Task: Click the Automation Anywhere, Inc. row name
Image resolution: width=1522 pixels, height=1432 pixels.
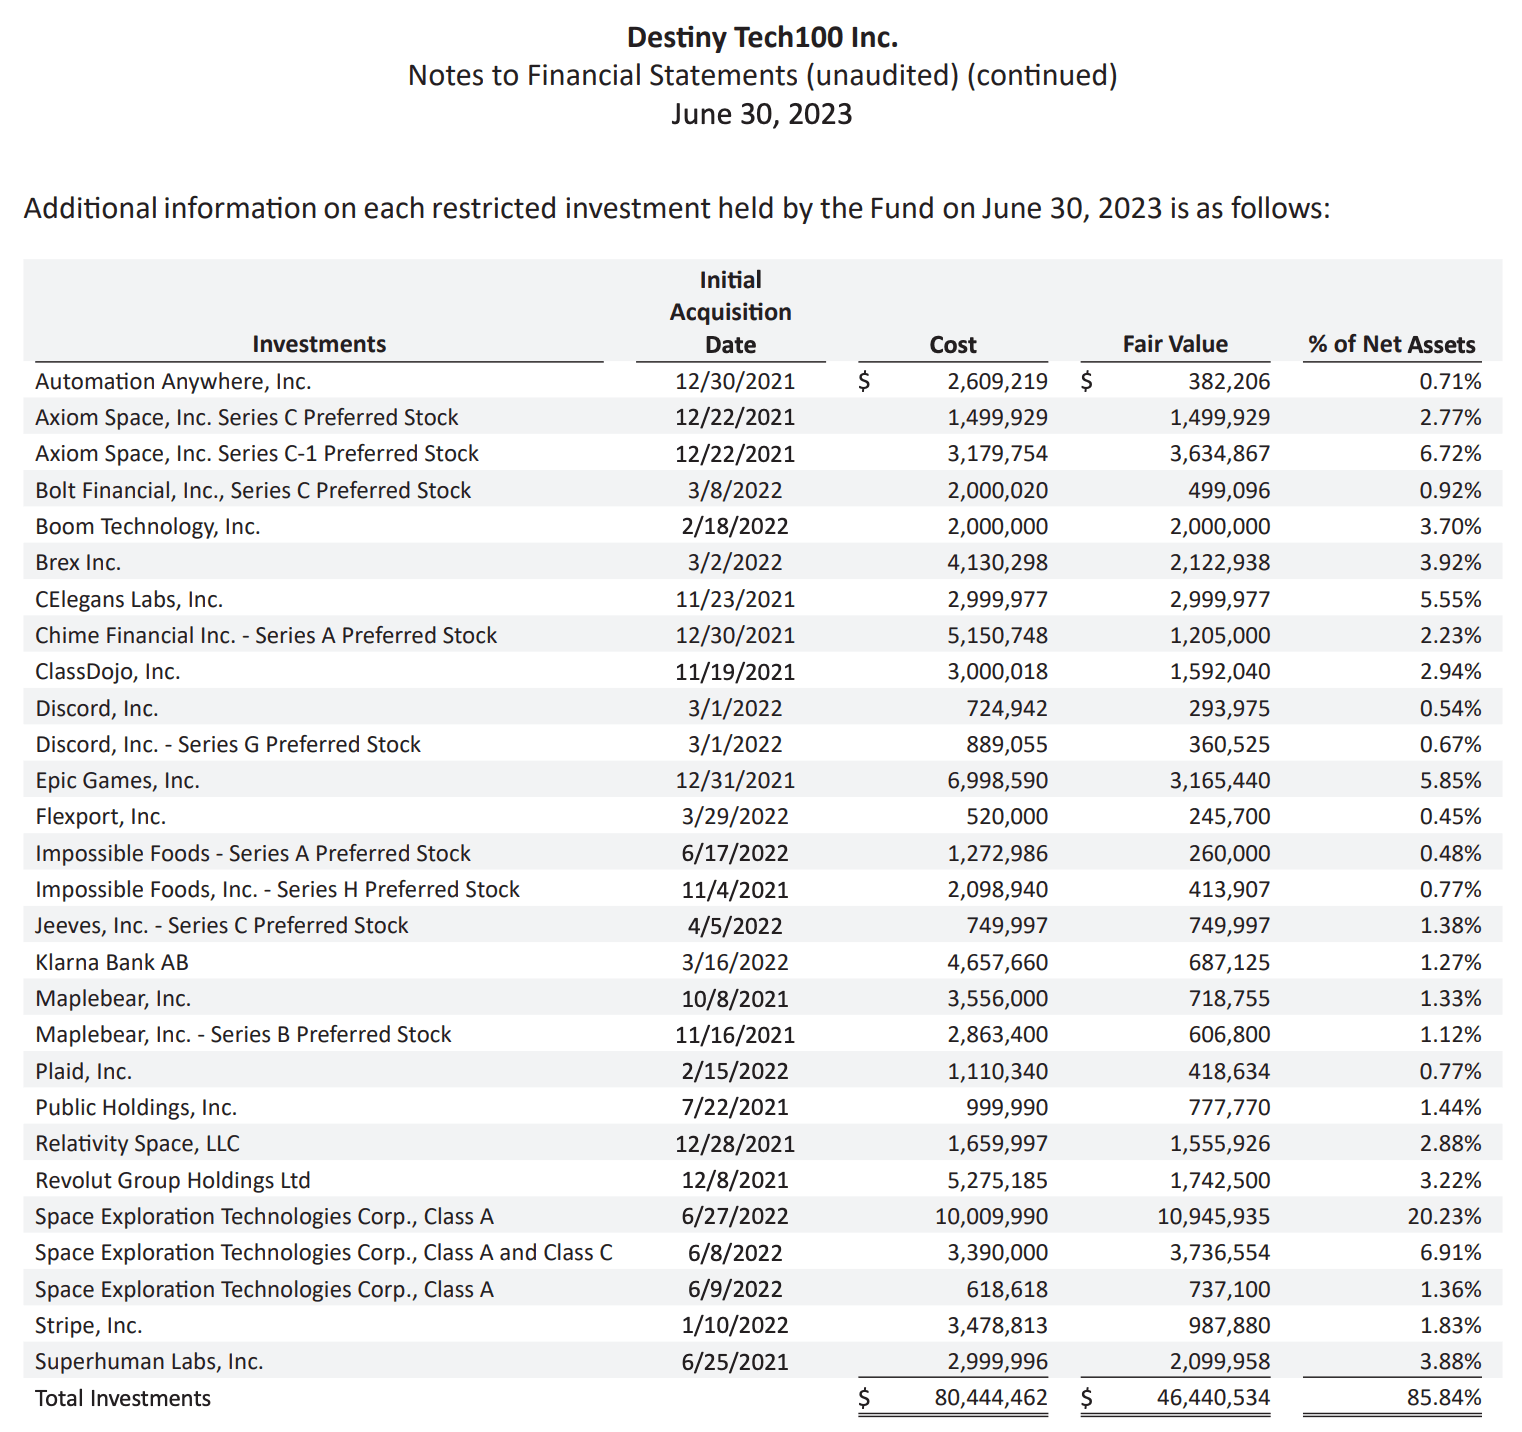Action: pyautogui.click(x=173, y=381)
